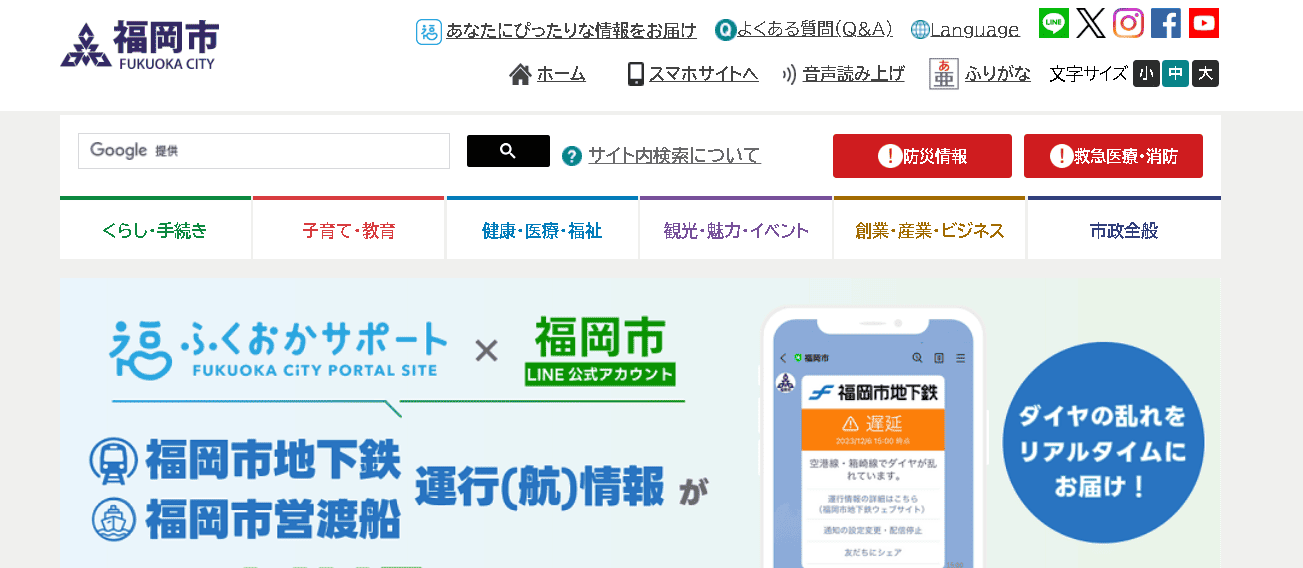Open the 観光・魅力・イベント tab
This screenshot has height=568, width=1303.
pyautogui.click(x=736, y=229)
